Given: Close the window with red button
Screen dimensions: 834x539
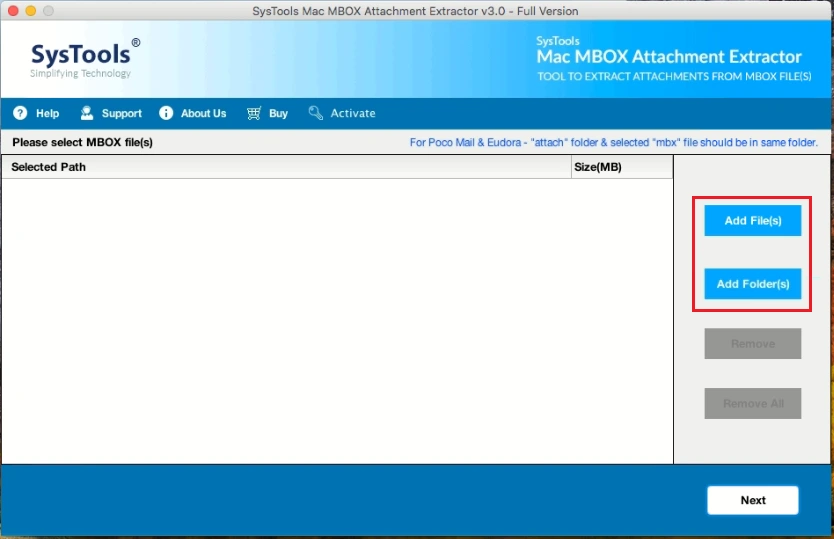Looking at the screenshot, I should (13, 11).
